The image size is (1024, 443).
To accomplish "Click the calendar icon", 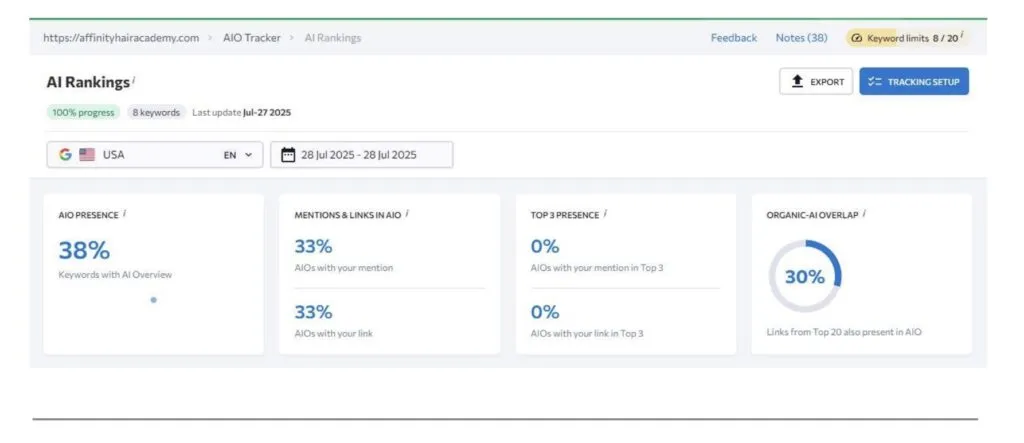I will (x=288, y=155).
